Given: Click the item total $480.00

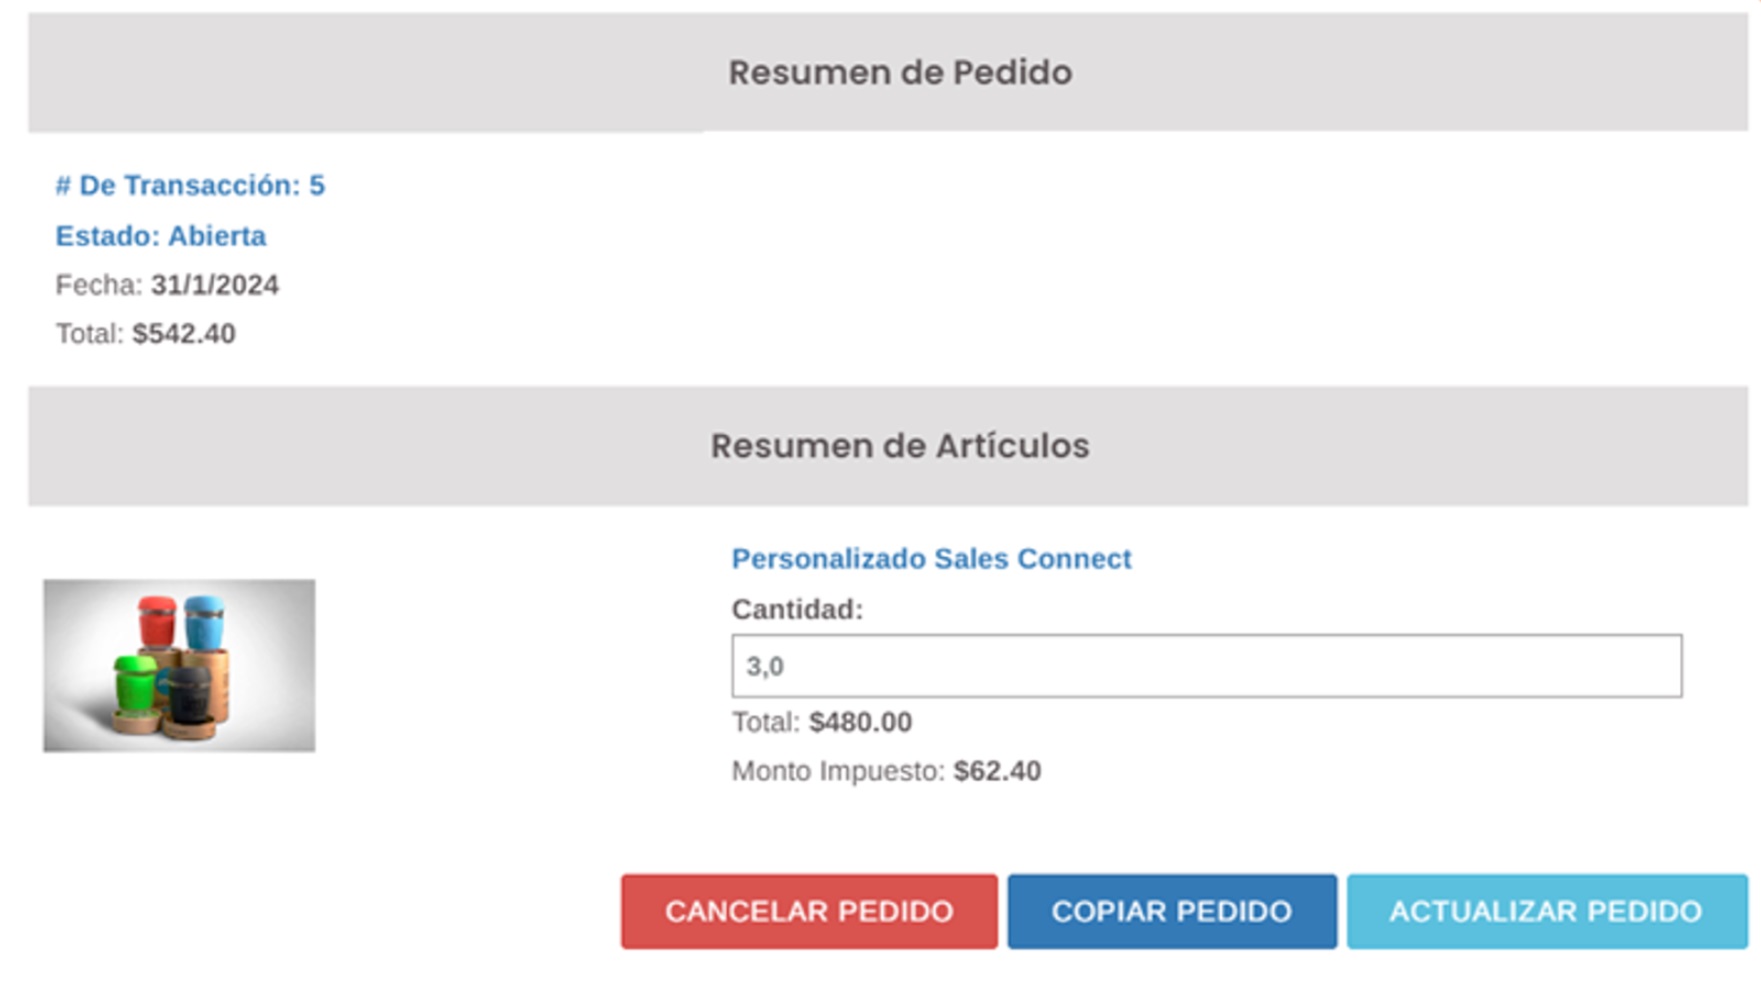Looking at the screenshot, I should pyautogui.click(x=860, y=722).
